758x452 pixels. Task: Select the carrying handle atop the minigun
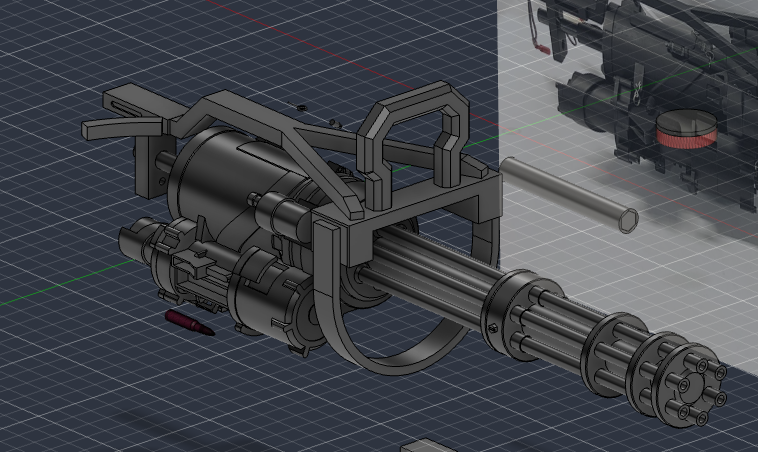pyautogui.click(x=412, y=143)
